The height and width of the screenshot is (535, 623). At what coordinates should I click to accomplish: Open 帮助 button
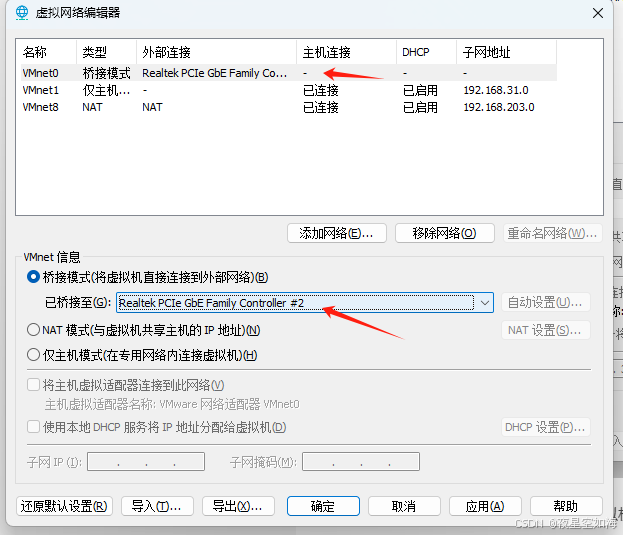tap(566, 506)
